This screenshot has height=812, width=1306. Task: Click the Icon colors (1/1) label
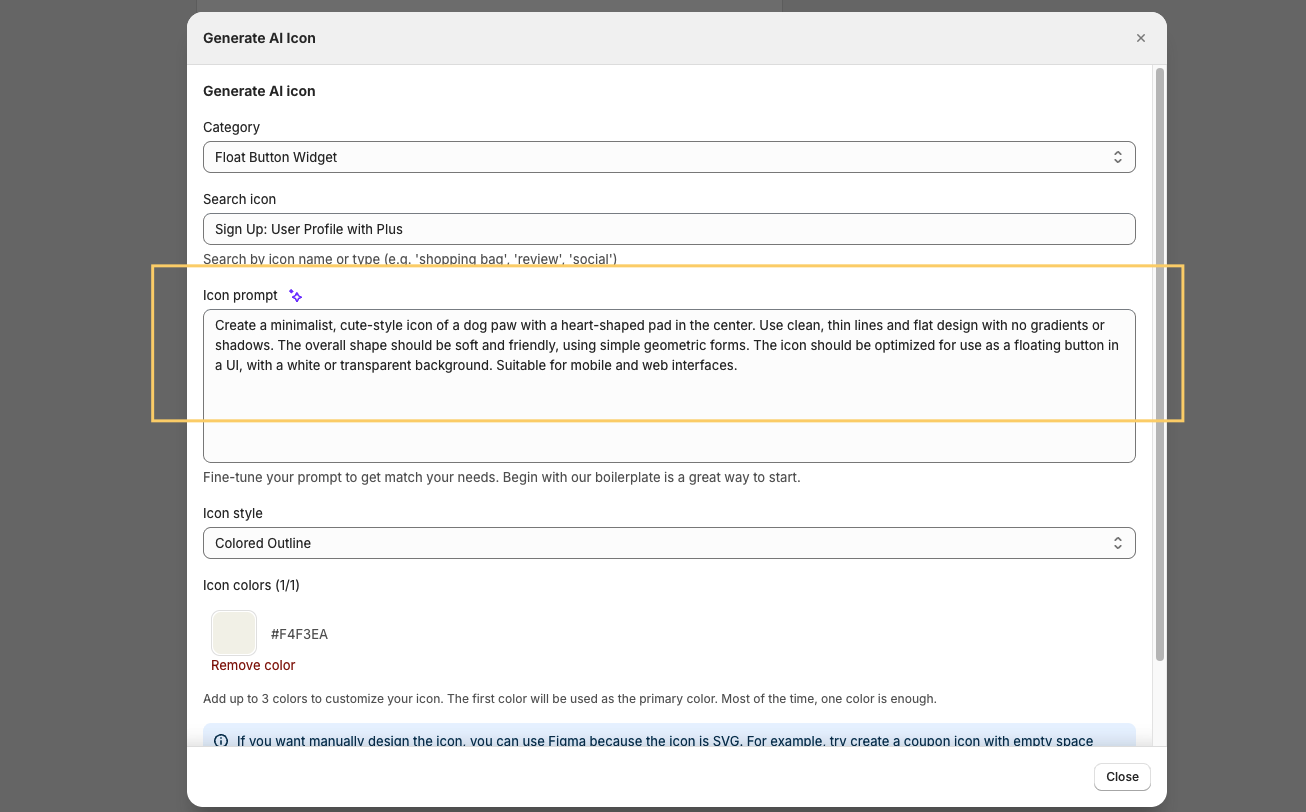coord(251,585)
